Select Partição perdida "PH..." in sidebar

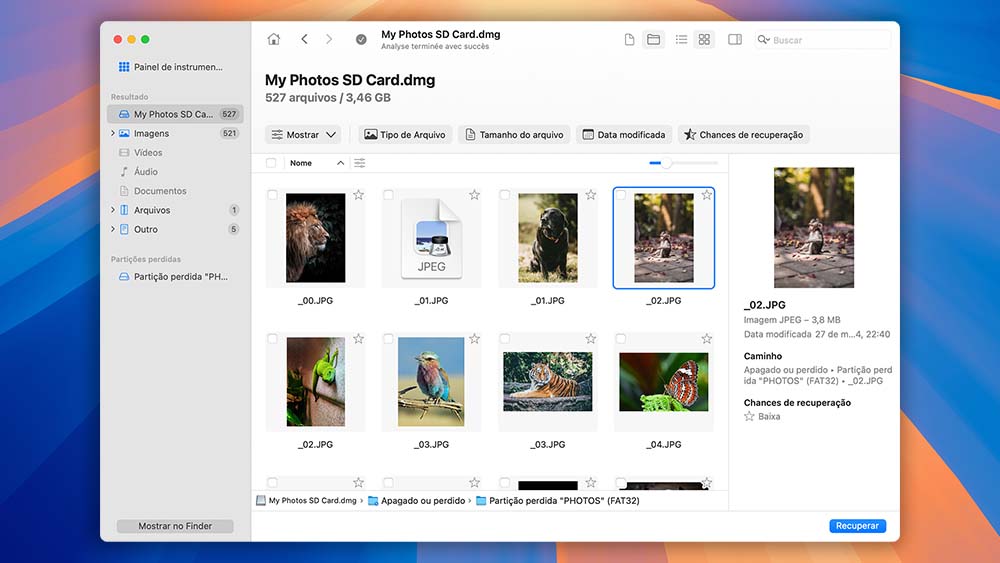(173, 277)
